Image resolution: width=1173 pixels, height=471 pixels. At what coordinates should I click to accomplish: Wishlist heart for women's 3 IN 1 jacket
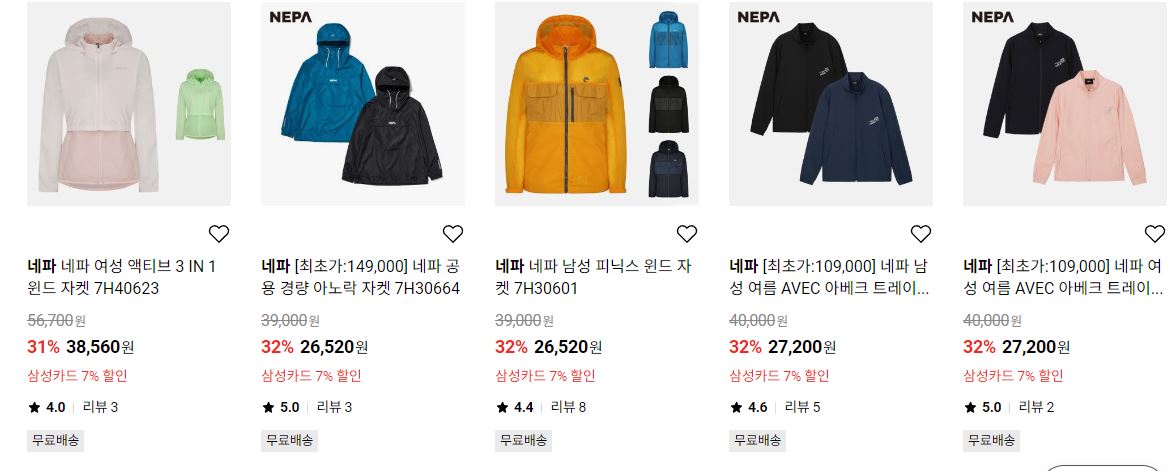pos(218,234)
